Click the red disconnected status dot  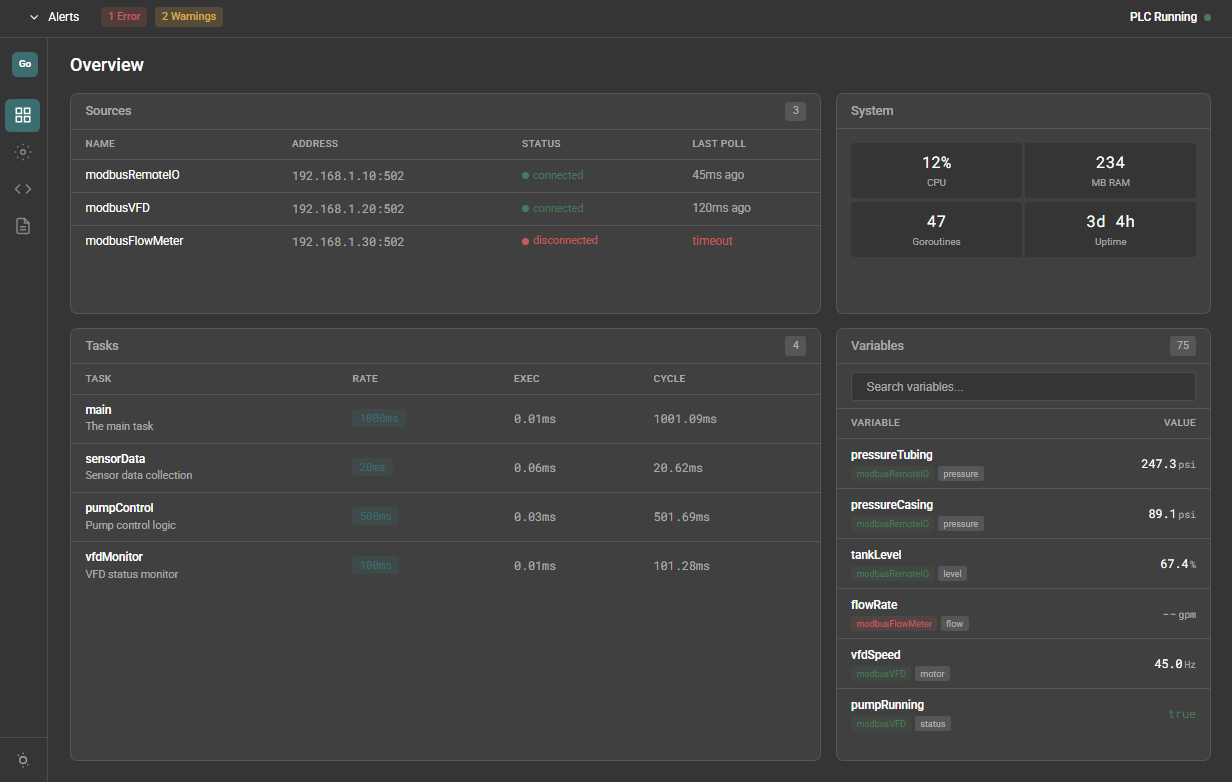pyautogui.click(x=525, y=241)
